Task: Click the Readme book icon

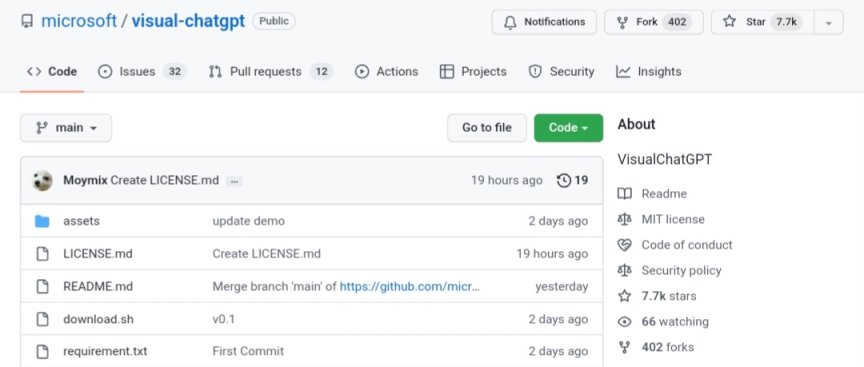Action: coord(624,194)
